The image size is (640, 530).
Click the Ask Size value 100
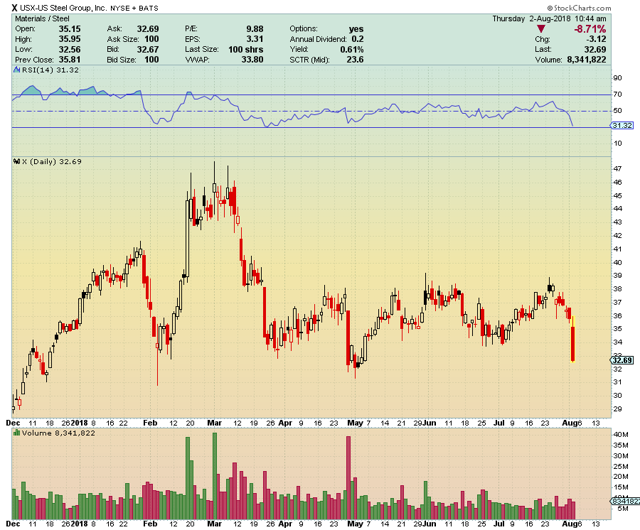151,39
